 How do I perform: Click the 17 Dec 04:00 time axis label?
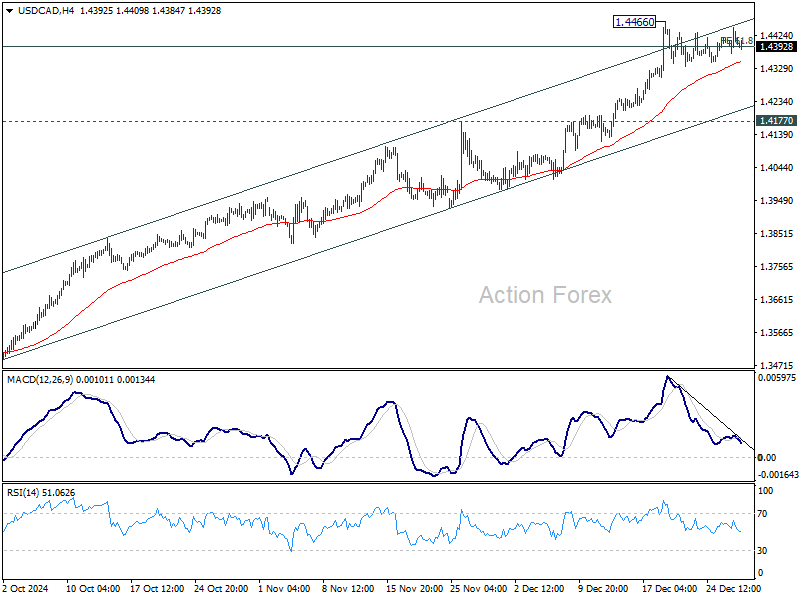click(669, 588)
